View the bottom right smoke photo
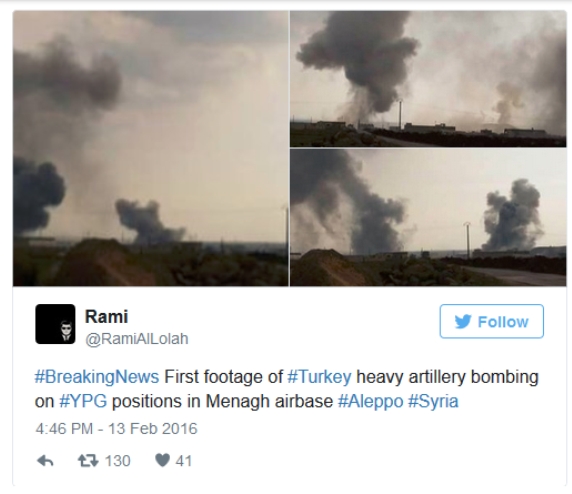This screenshot has height=494, width=572. pos(428,217)
